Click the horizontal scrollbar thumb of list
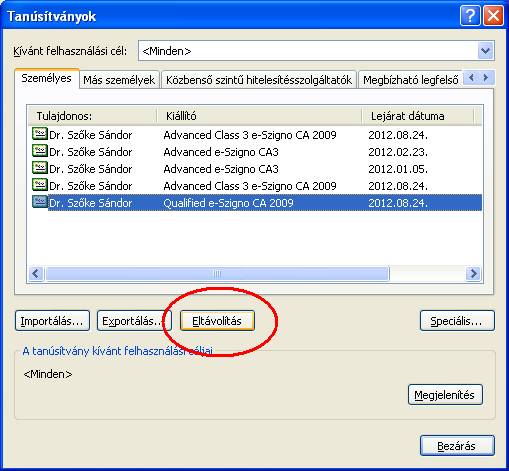This screenshot has width=509, height=471. 217,274
